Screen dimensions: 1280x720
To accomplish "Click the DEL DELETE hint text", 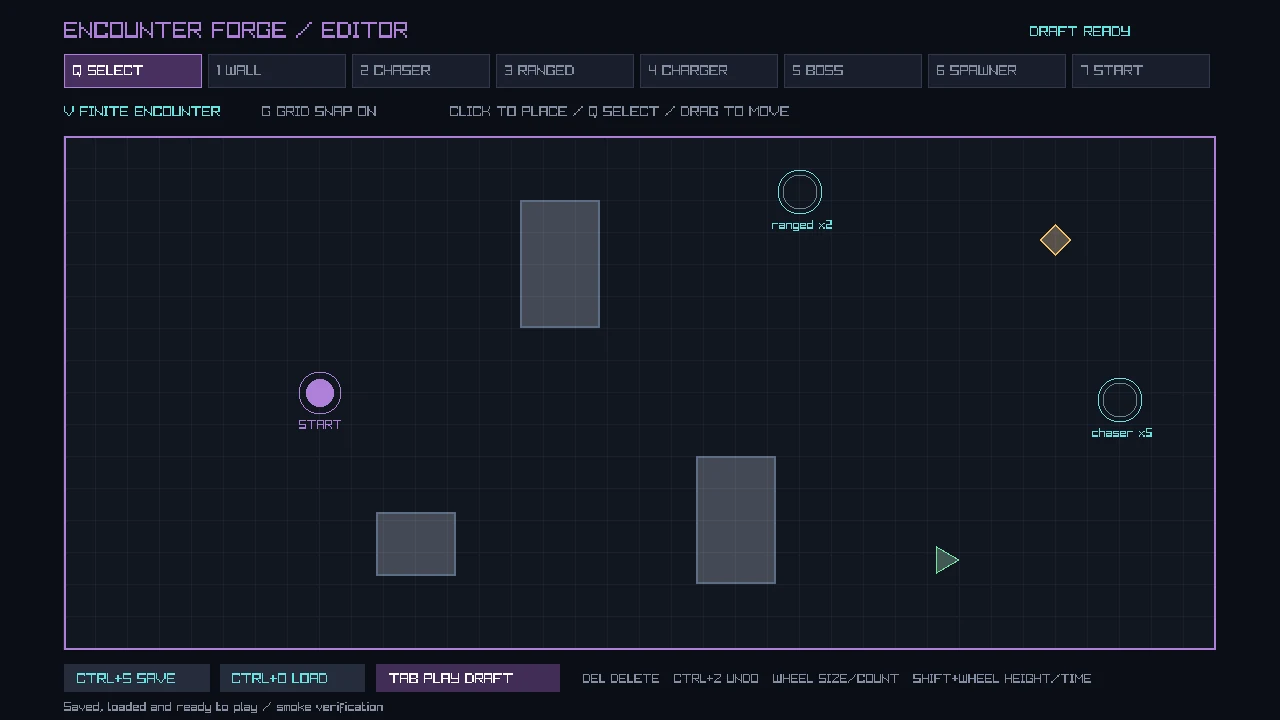I will click(621, 678).
